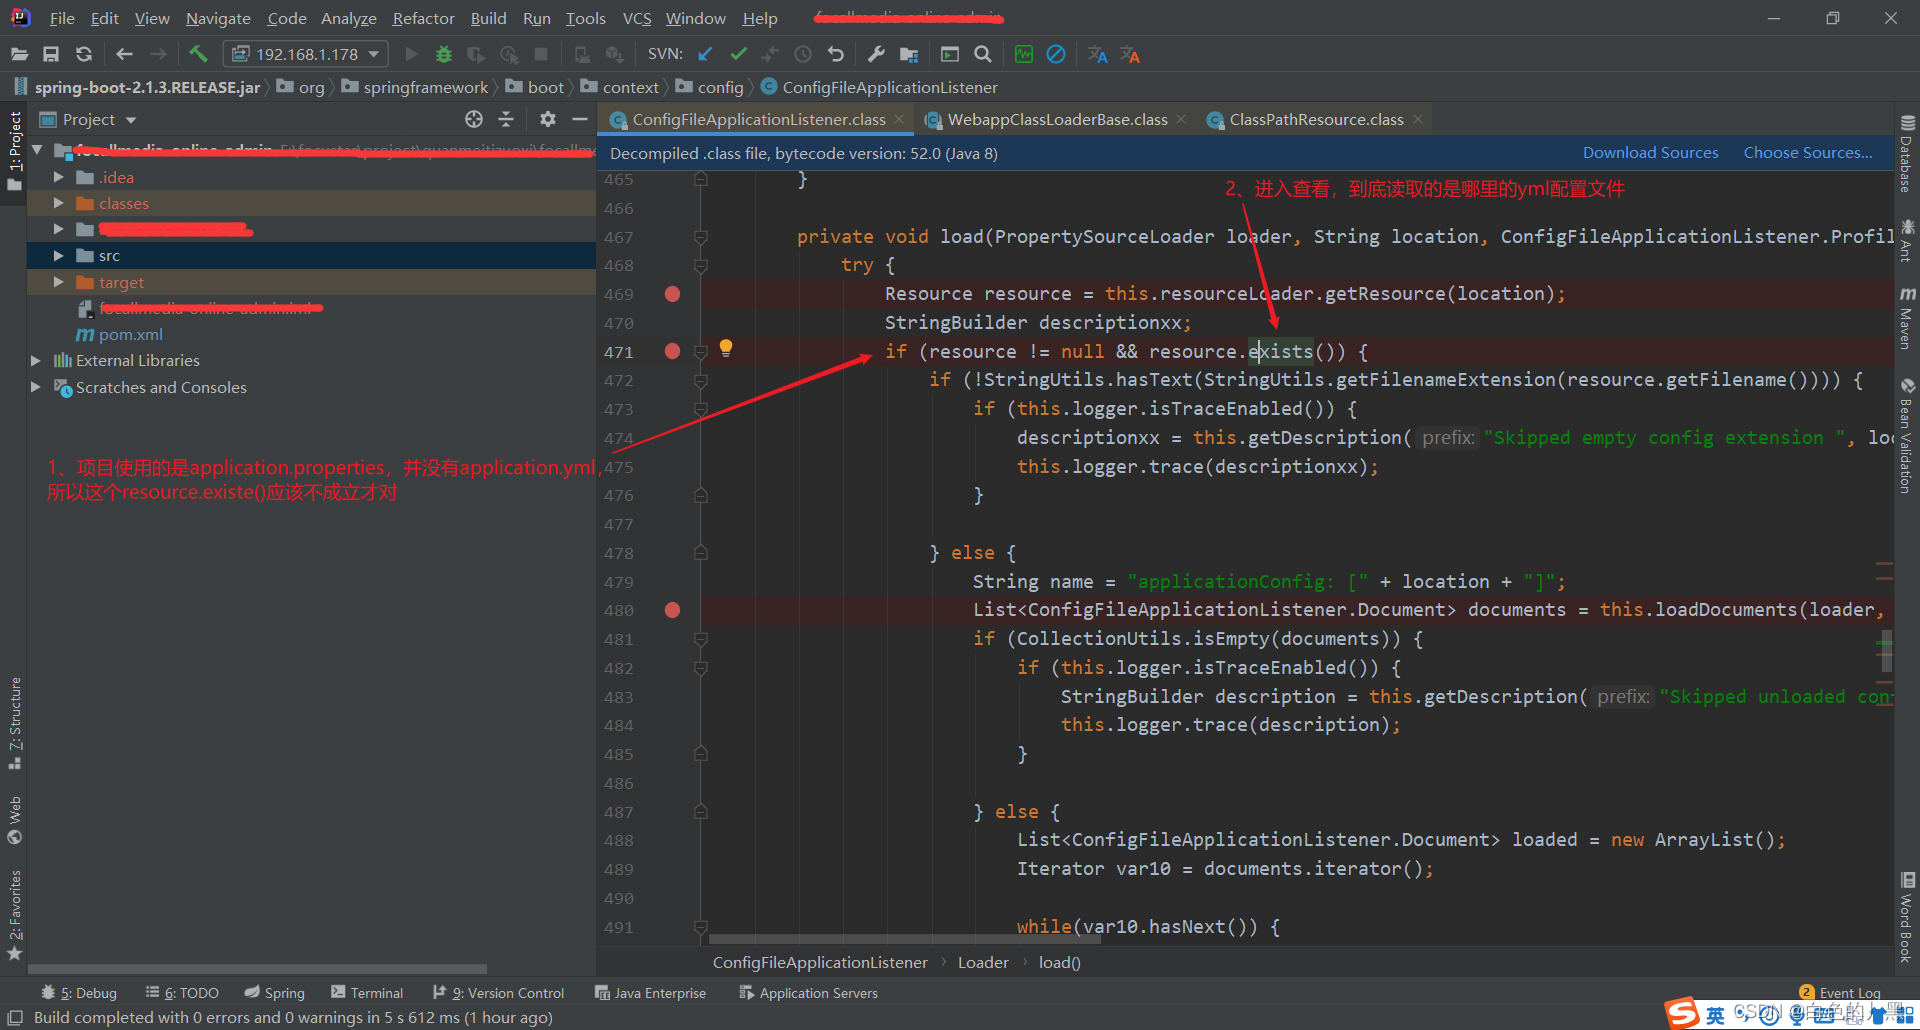Open the Z: Structure side panel

click(15, 724)
